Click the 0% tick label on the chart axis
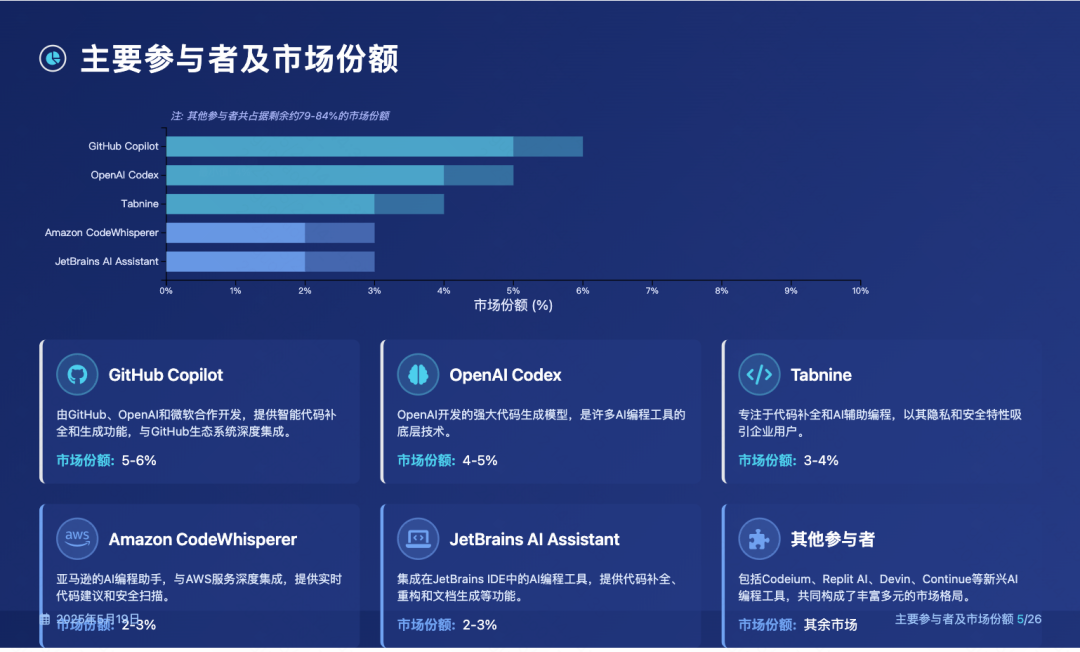The image size is (1080, 652). [166, 291]
